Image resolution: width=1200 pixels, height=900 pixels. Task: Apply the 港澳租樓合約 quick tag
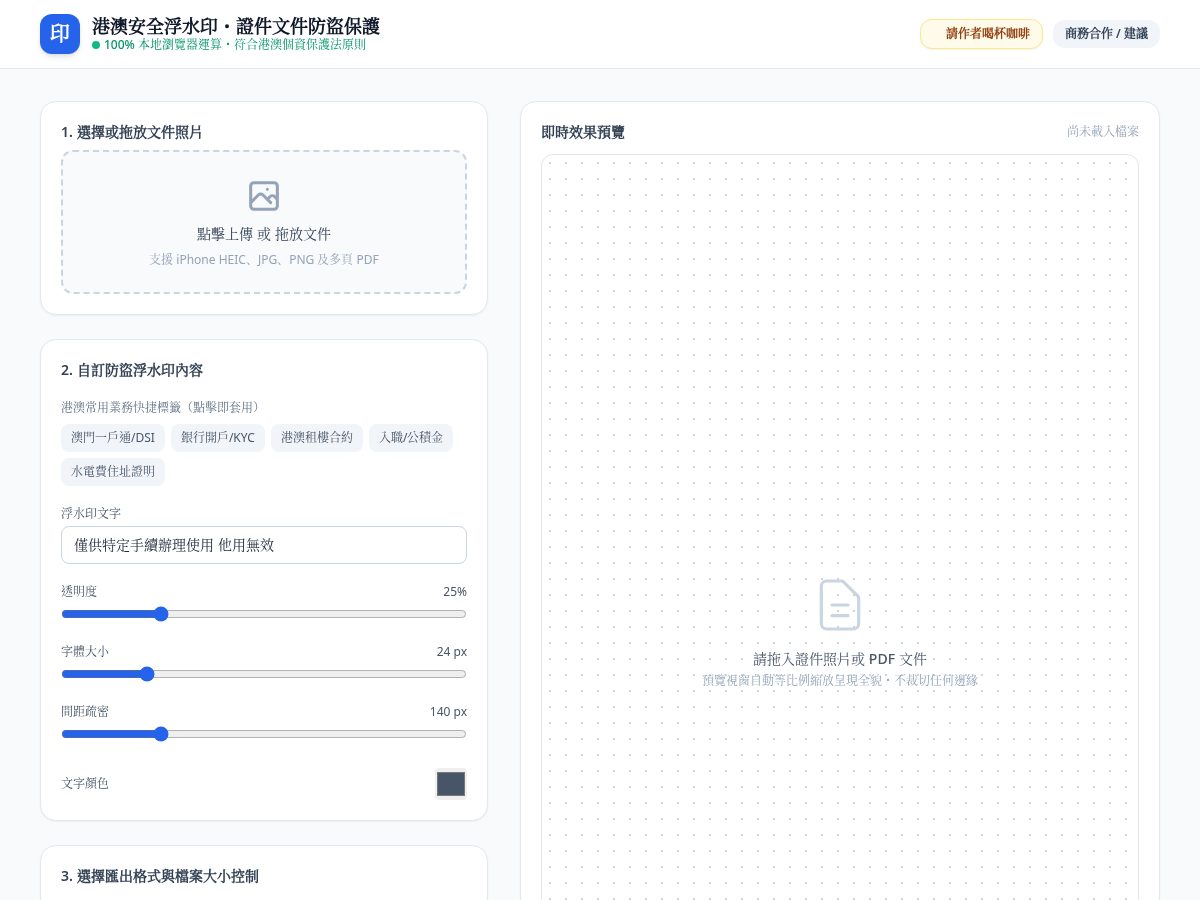(317, 438)
